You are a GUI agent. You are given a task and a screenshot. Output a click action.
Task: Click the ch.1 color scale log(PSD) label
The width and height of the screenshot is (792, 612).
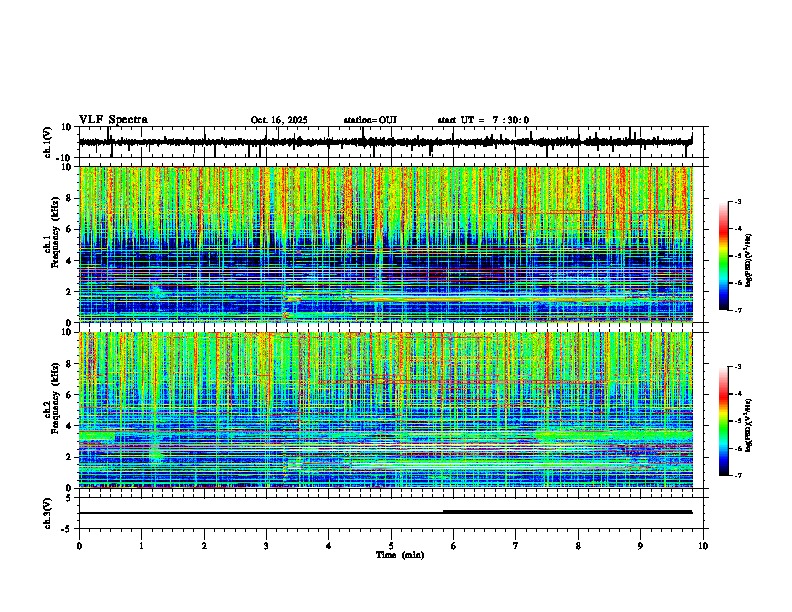click(x=749, y=261)
